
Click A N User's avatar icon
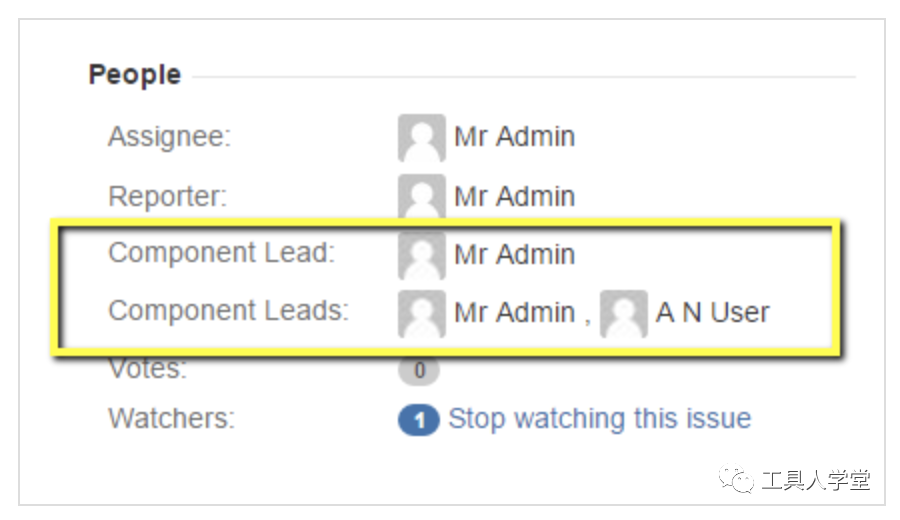click(624, 313)
